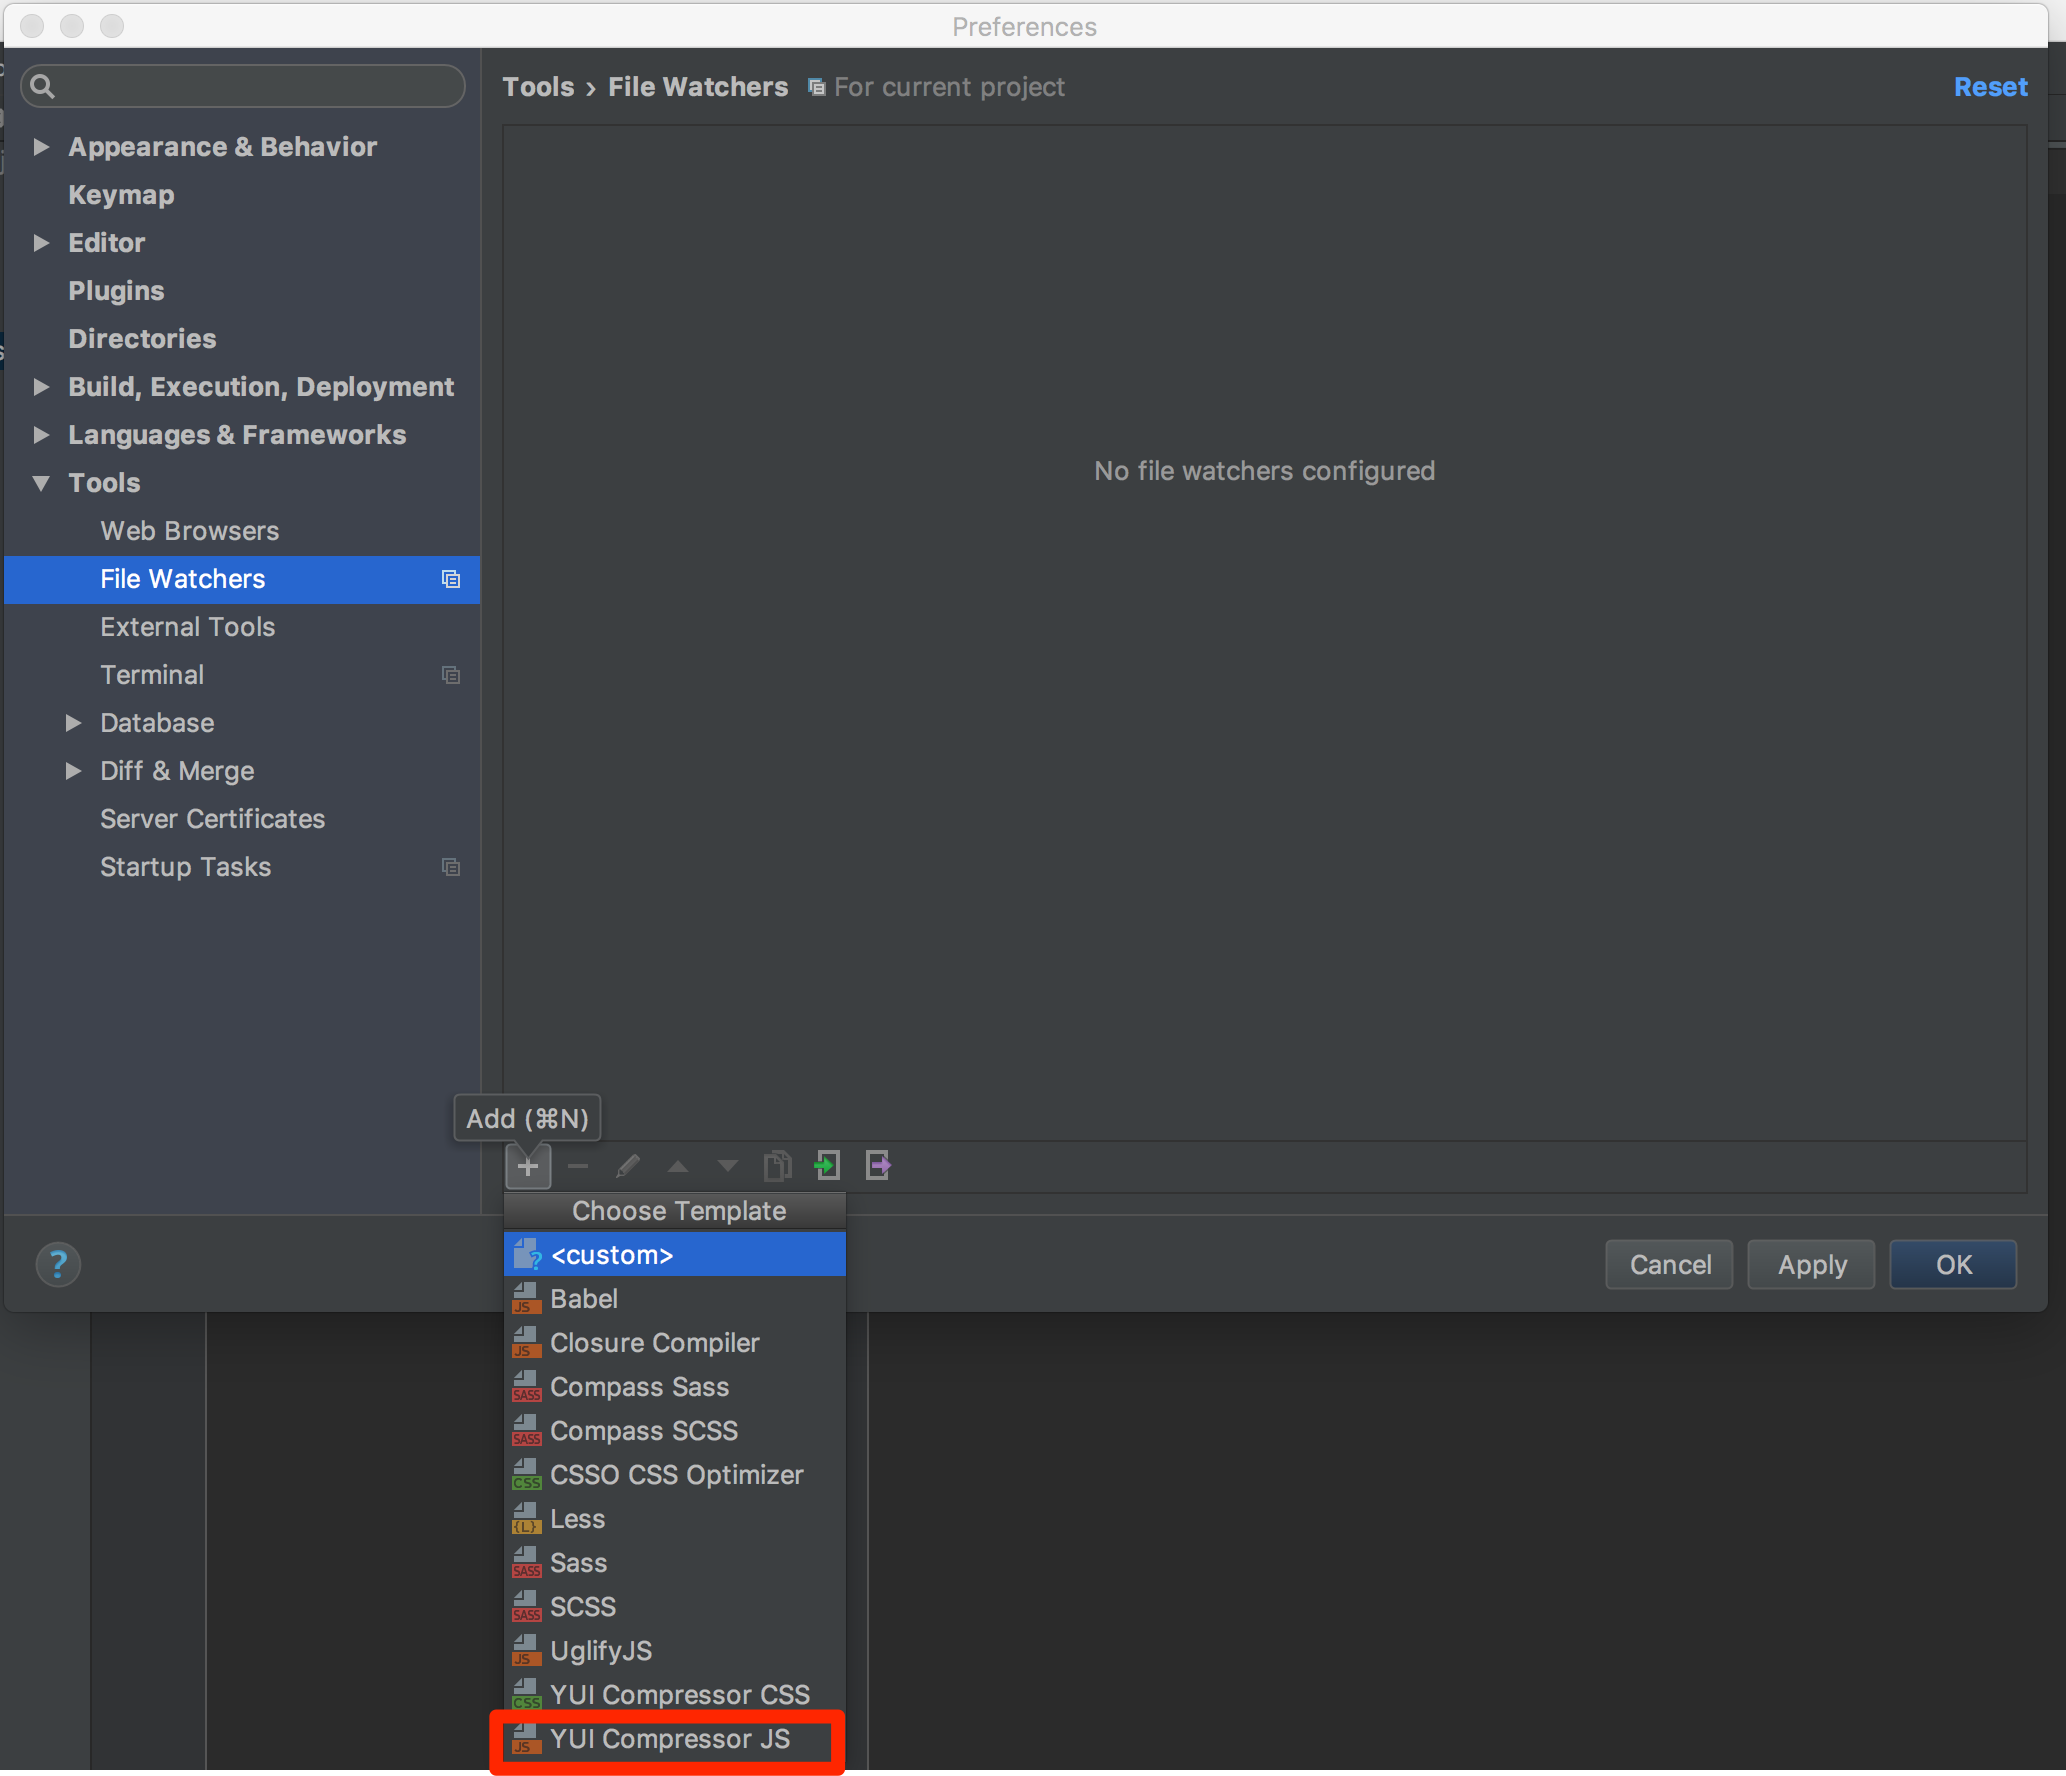Click the Import watchers icon
Viewport: 2066px width, 1776px height.
click(828, 1166)
